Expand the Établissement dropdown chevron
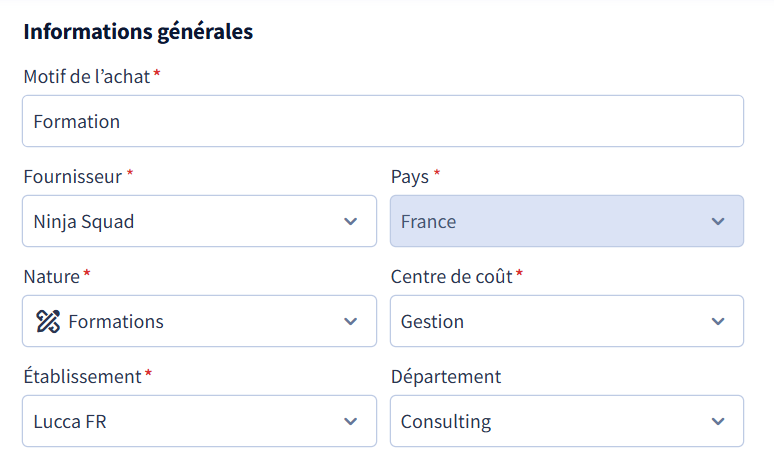This screenshot has width=774, height=465. tap(350, 422)
